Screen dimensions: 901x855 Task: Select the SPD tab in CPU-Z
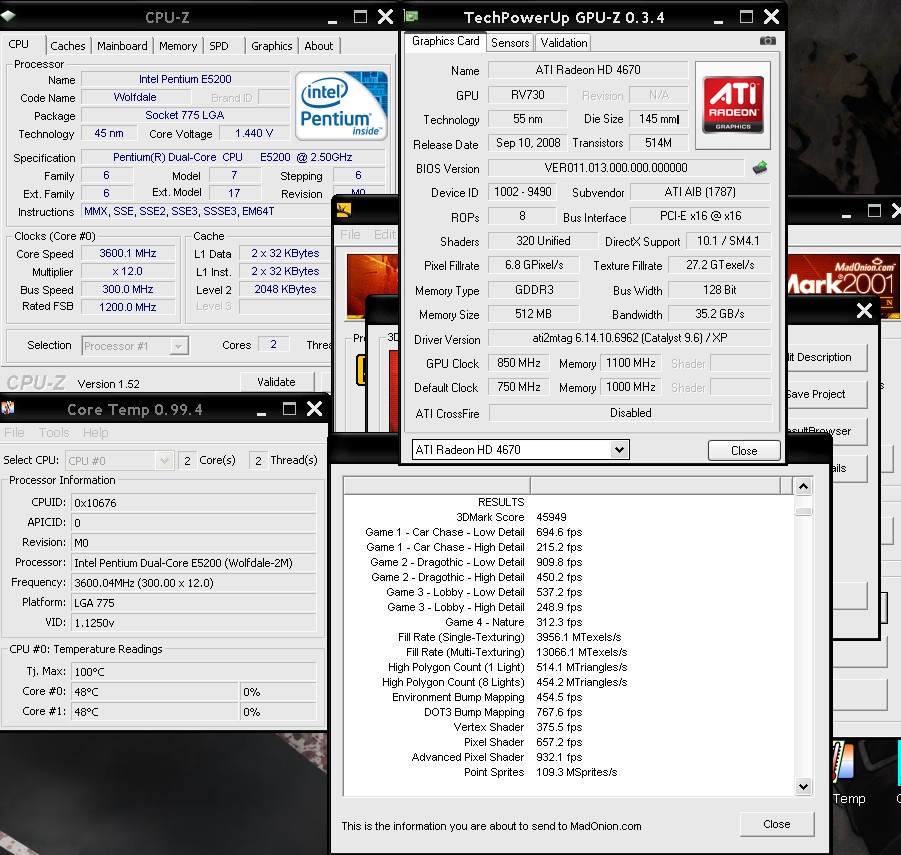218,46
